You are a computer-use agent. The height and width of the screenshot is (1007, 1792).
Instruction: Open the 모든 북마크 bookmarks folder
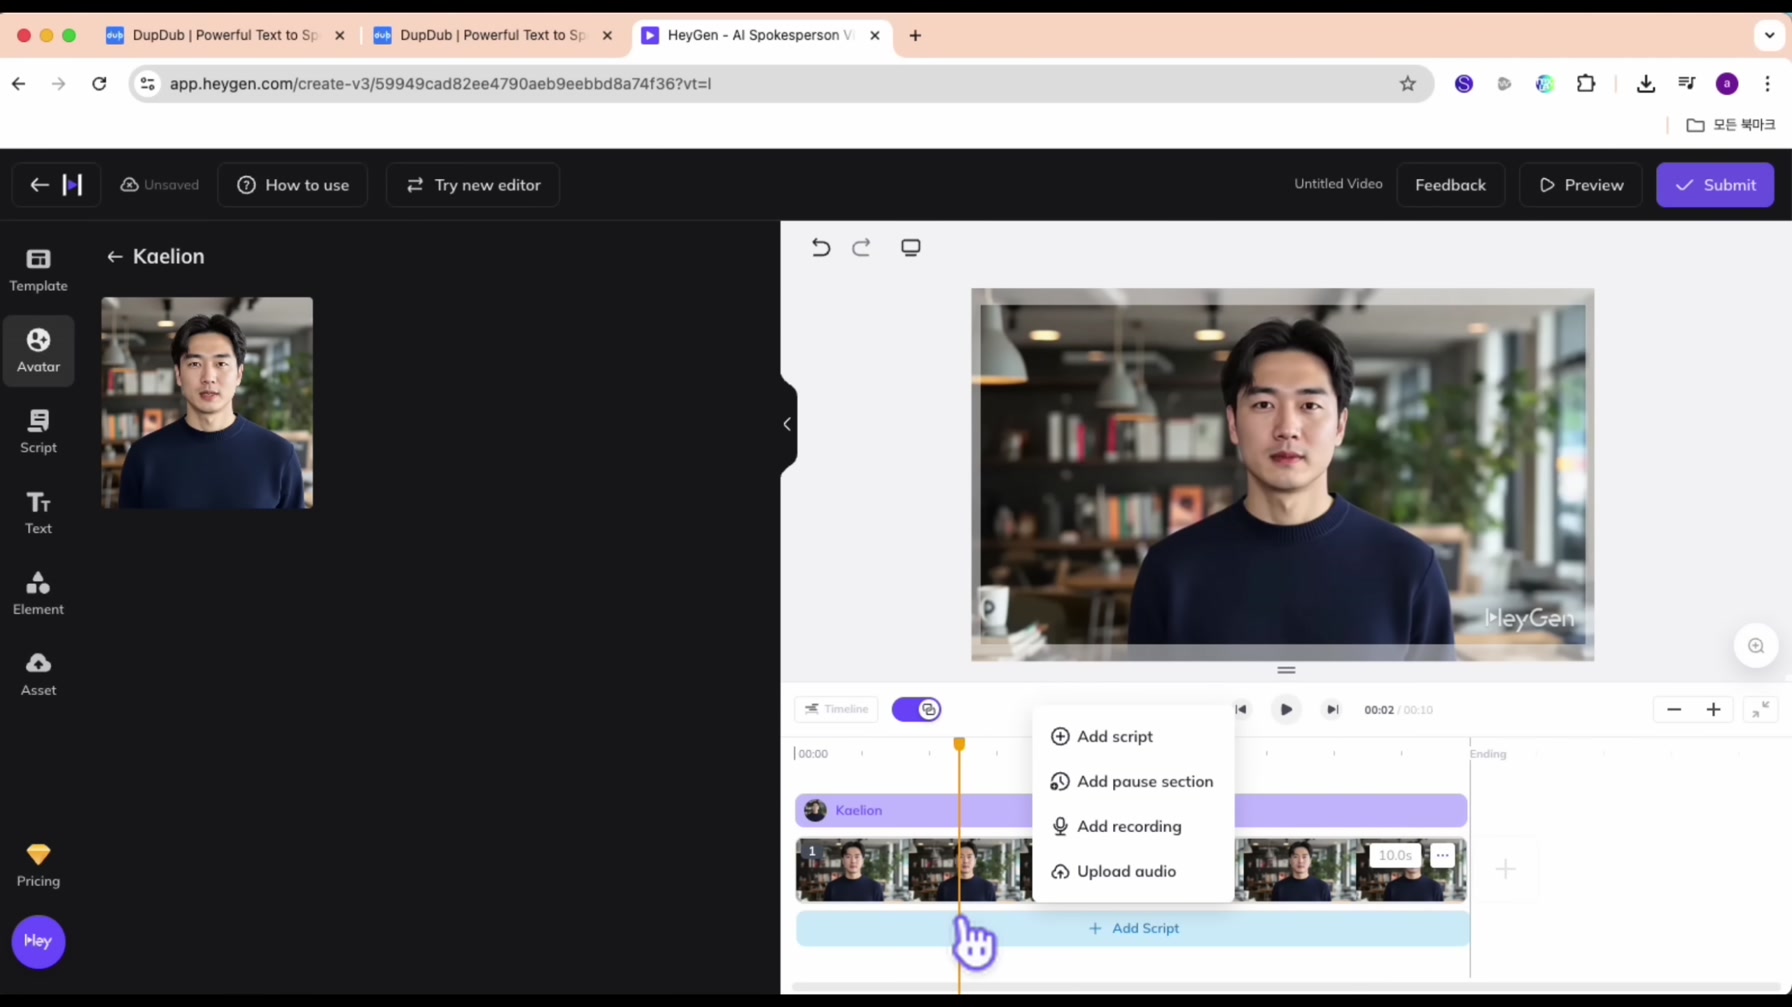1731,125
